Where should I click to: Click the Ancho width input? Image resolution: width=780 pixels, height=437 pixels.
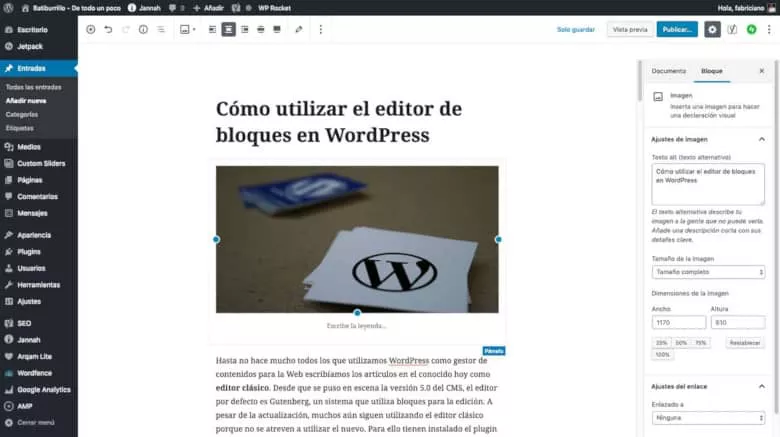coord(679,323)
